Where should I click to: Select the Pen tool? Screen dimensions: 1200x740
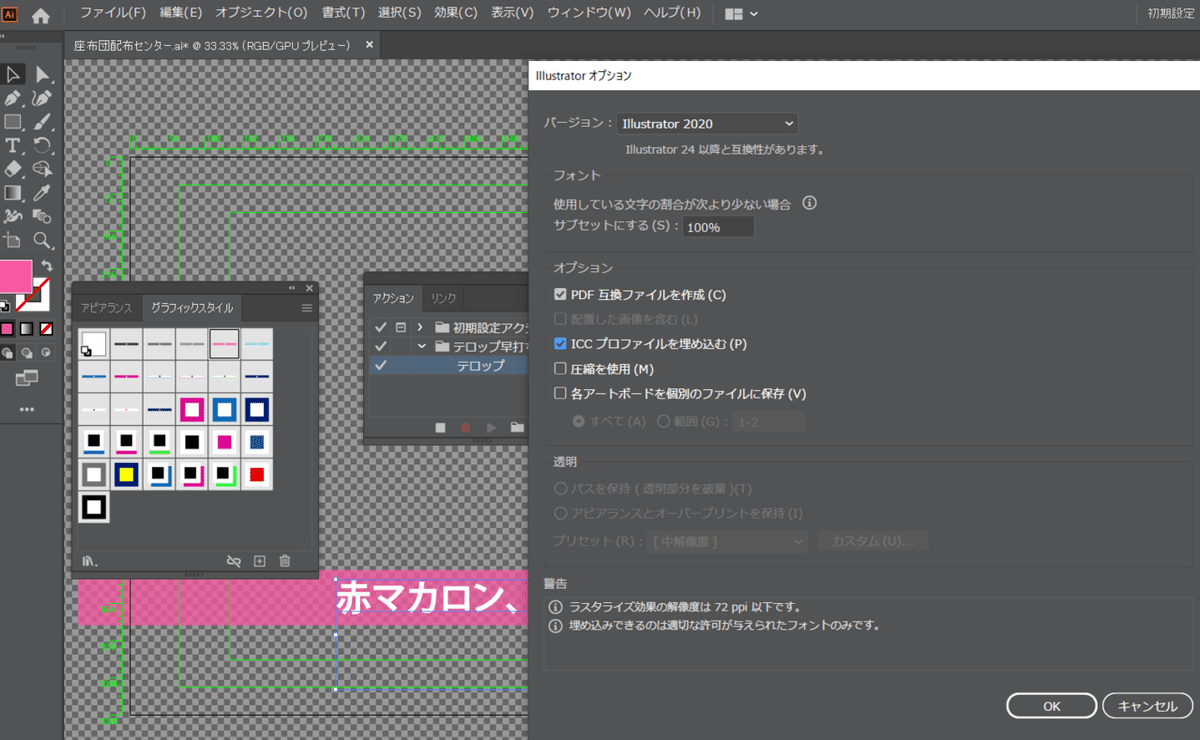coord(13,98)
